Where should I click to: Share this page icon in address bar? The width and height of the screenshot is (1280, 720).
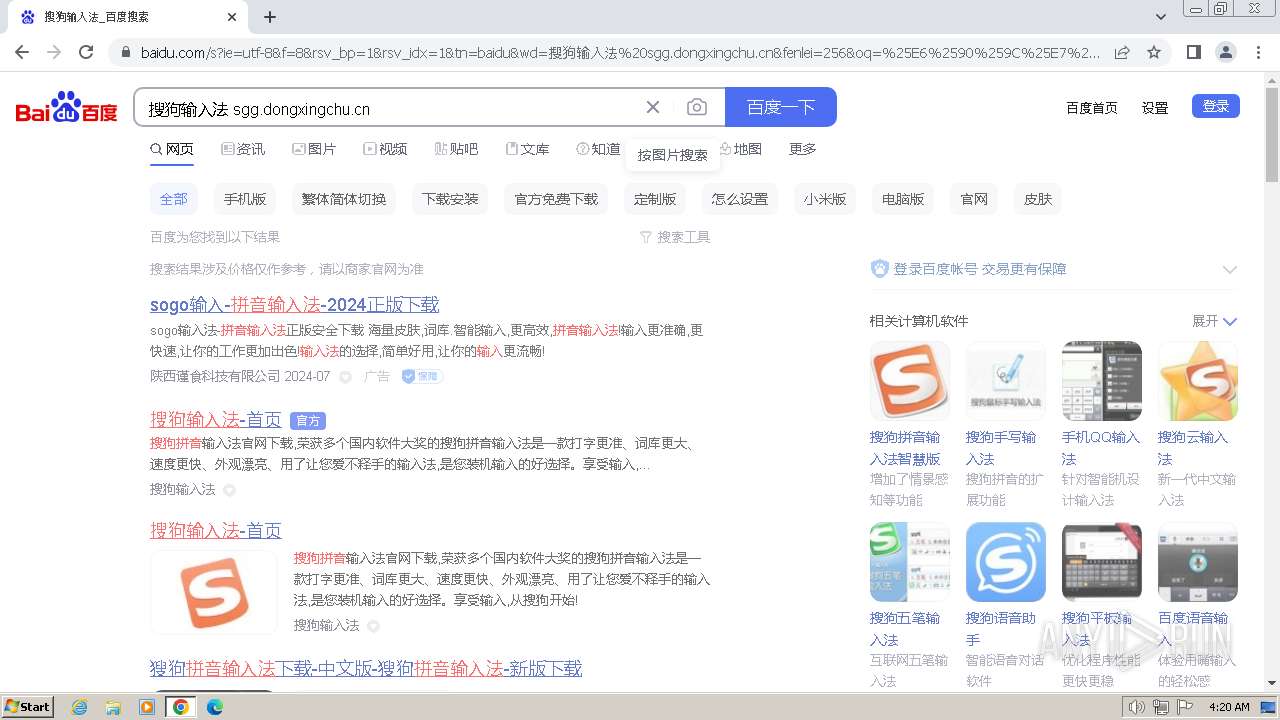tap(1122, 52)
